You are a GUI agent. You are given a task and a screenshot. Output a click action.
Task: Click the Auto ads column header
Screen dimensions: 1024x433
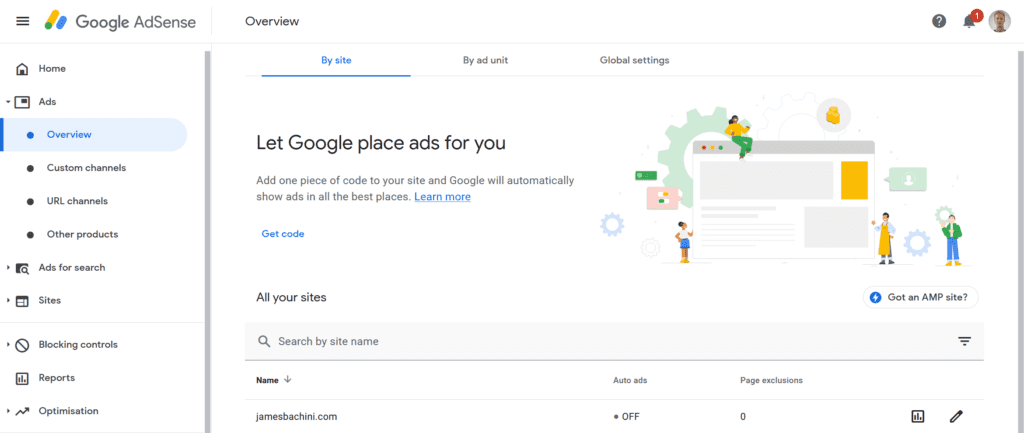(x=630, y=380)
